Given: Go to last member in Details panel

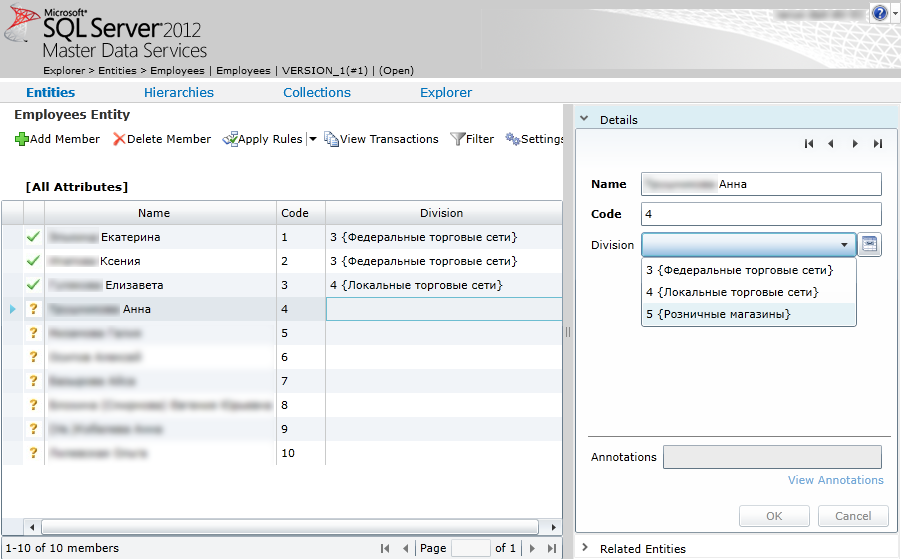Looking at the screenshot, I should (877, 144).
